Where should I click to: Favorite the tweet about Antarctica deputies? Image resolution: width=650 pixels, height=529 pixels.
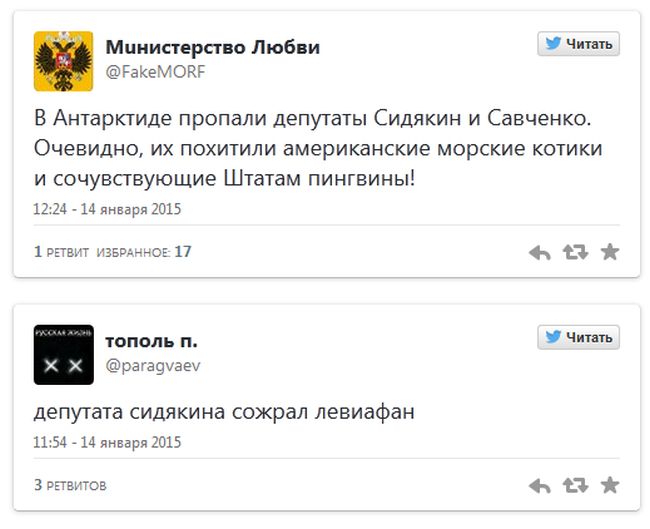coord(609,253)
